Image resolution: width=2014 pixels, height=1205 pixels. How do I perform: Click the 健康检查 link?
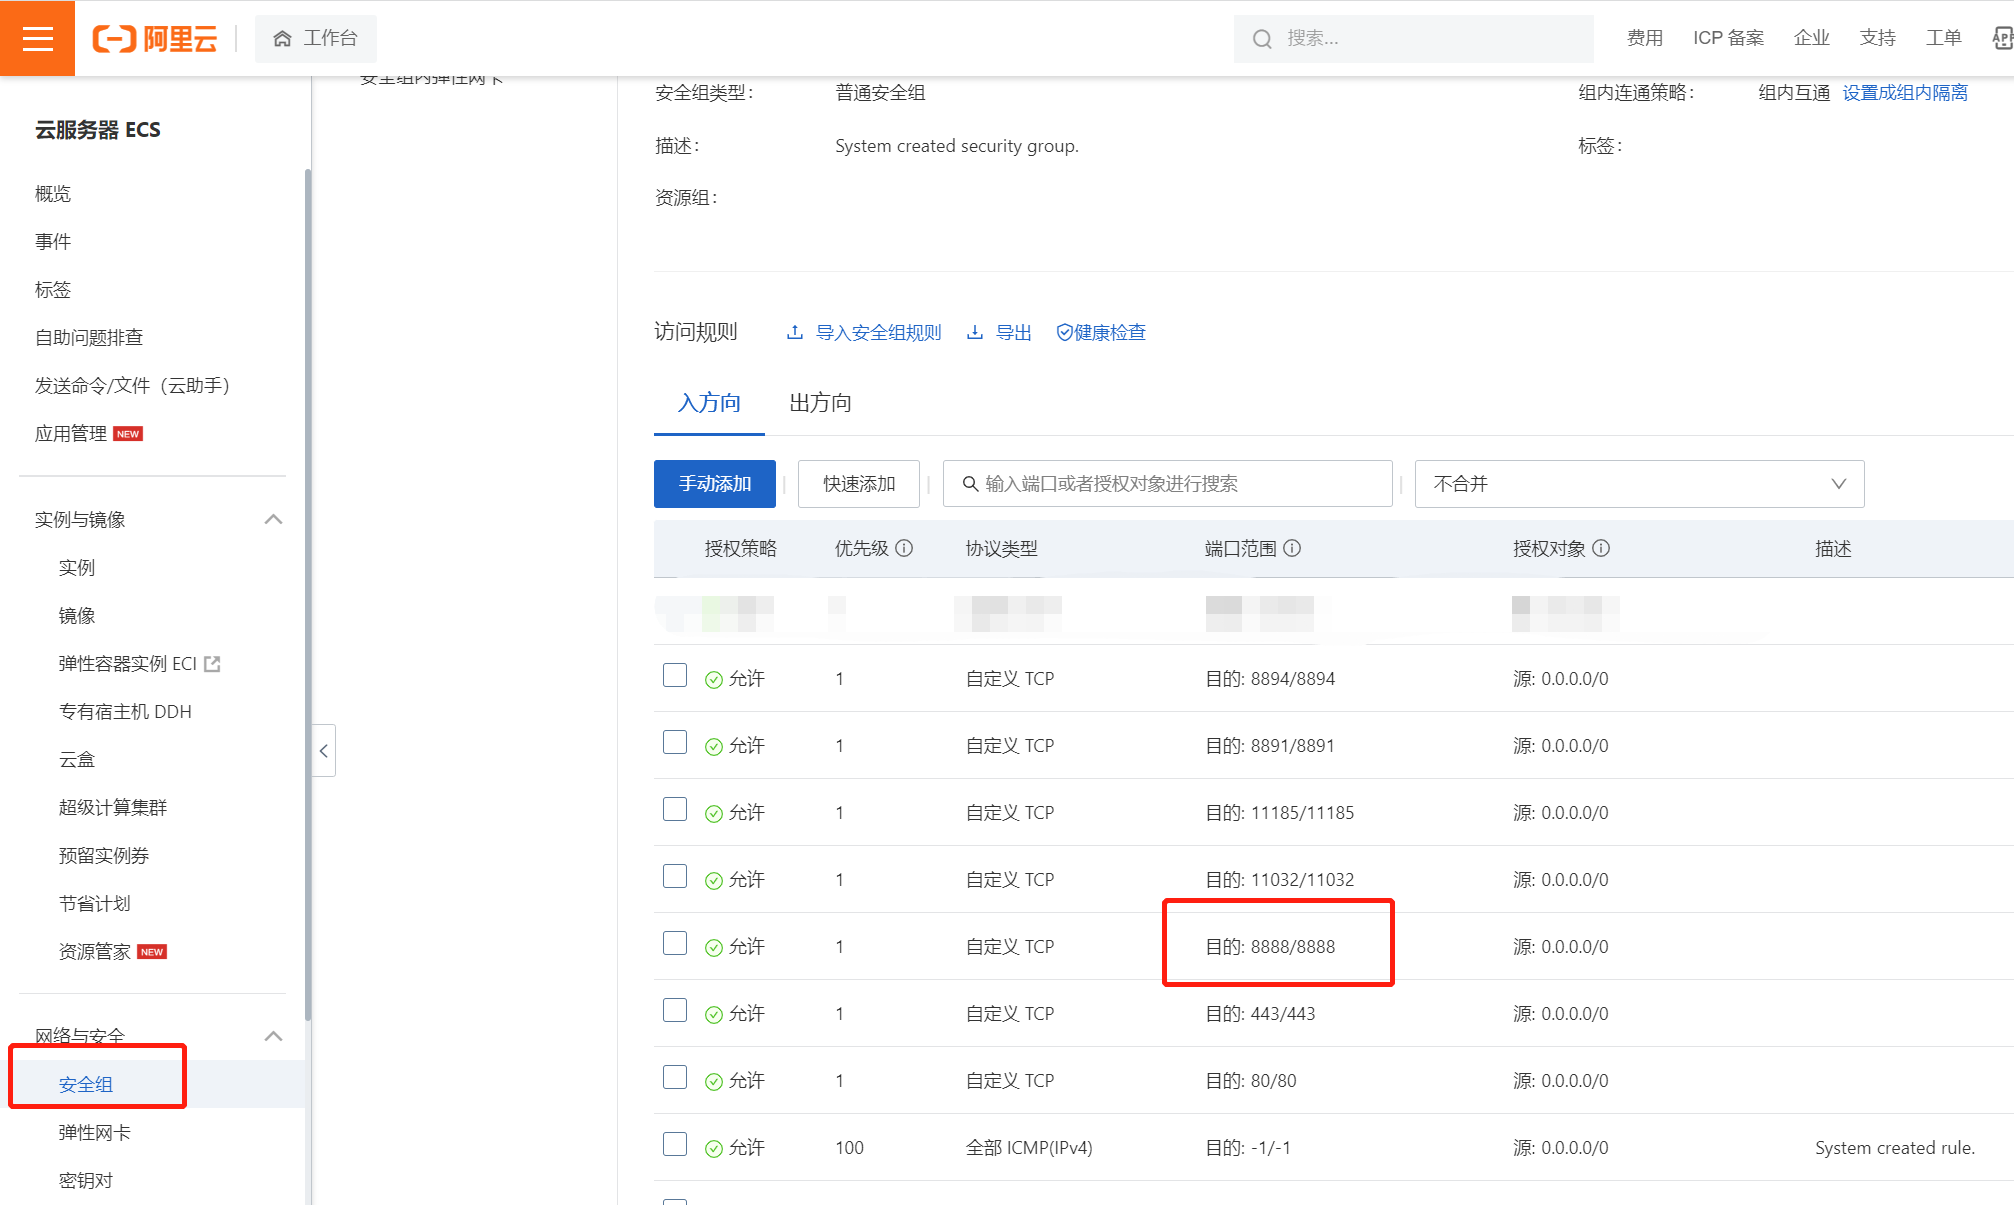click(x=1110, y=332)
